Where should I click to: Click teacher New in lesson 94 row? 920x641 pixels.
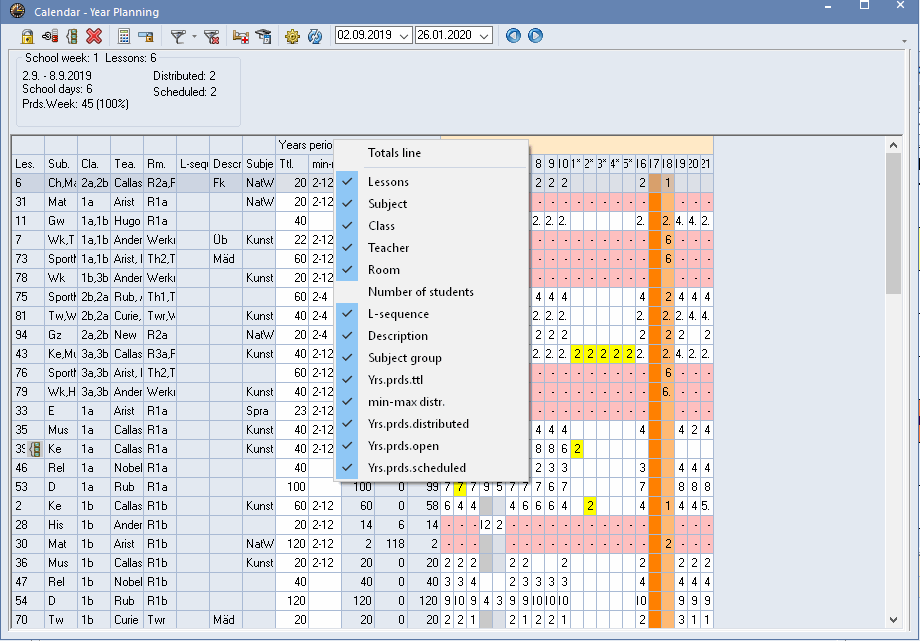(127, 335)
